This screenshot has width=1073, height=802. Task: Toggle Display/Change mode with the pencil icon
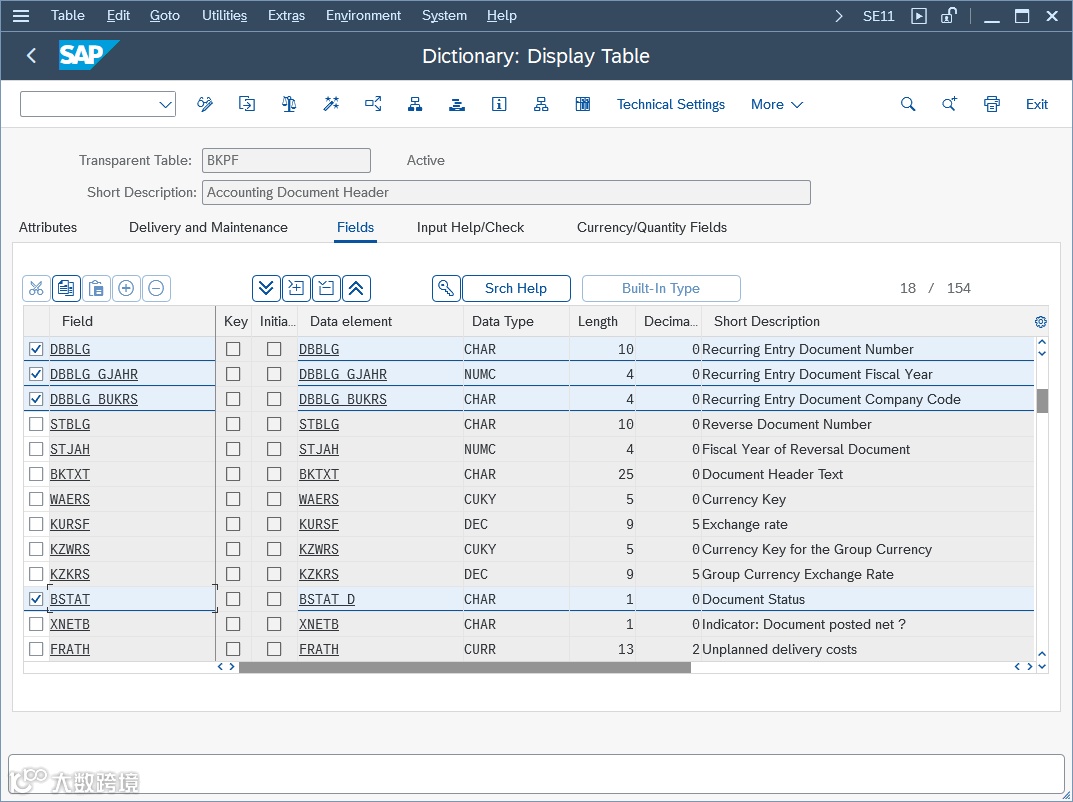click(205, 104)
